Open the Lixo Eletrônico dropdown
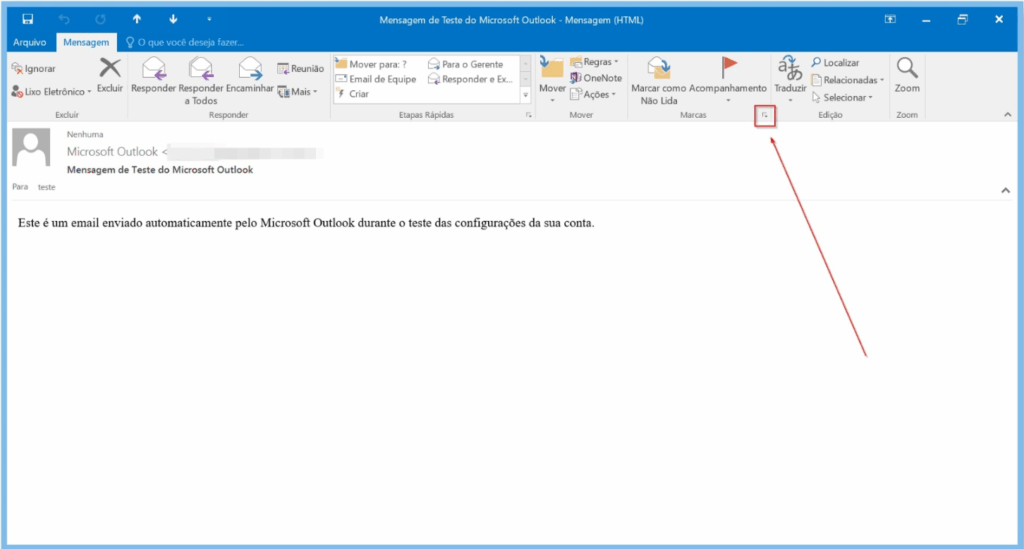Viewport: 1024px width, 549px height. (52, 92)
